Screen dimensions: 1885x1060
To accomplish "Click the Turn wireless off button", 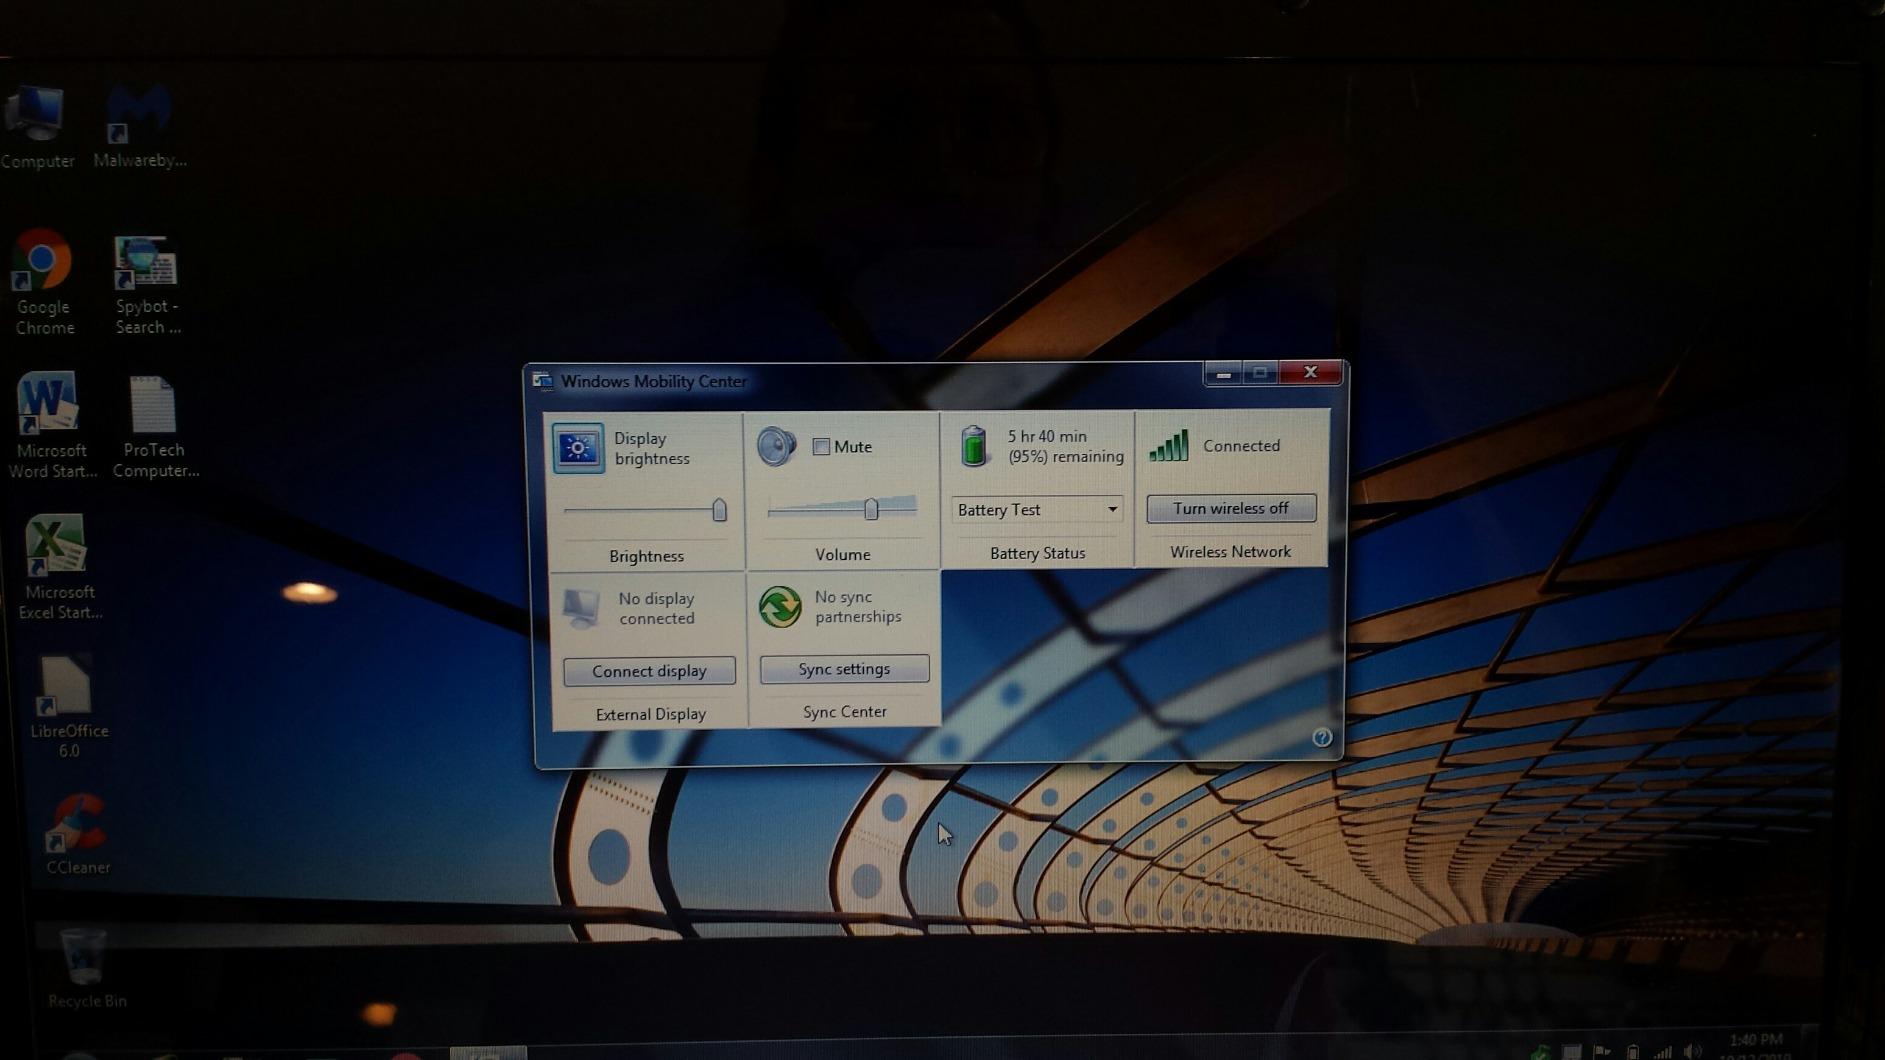I will (1231, 508).
